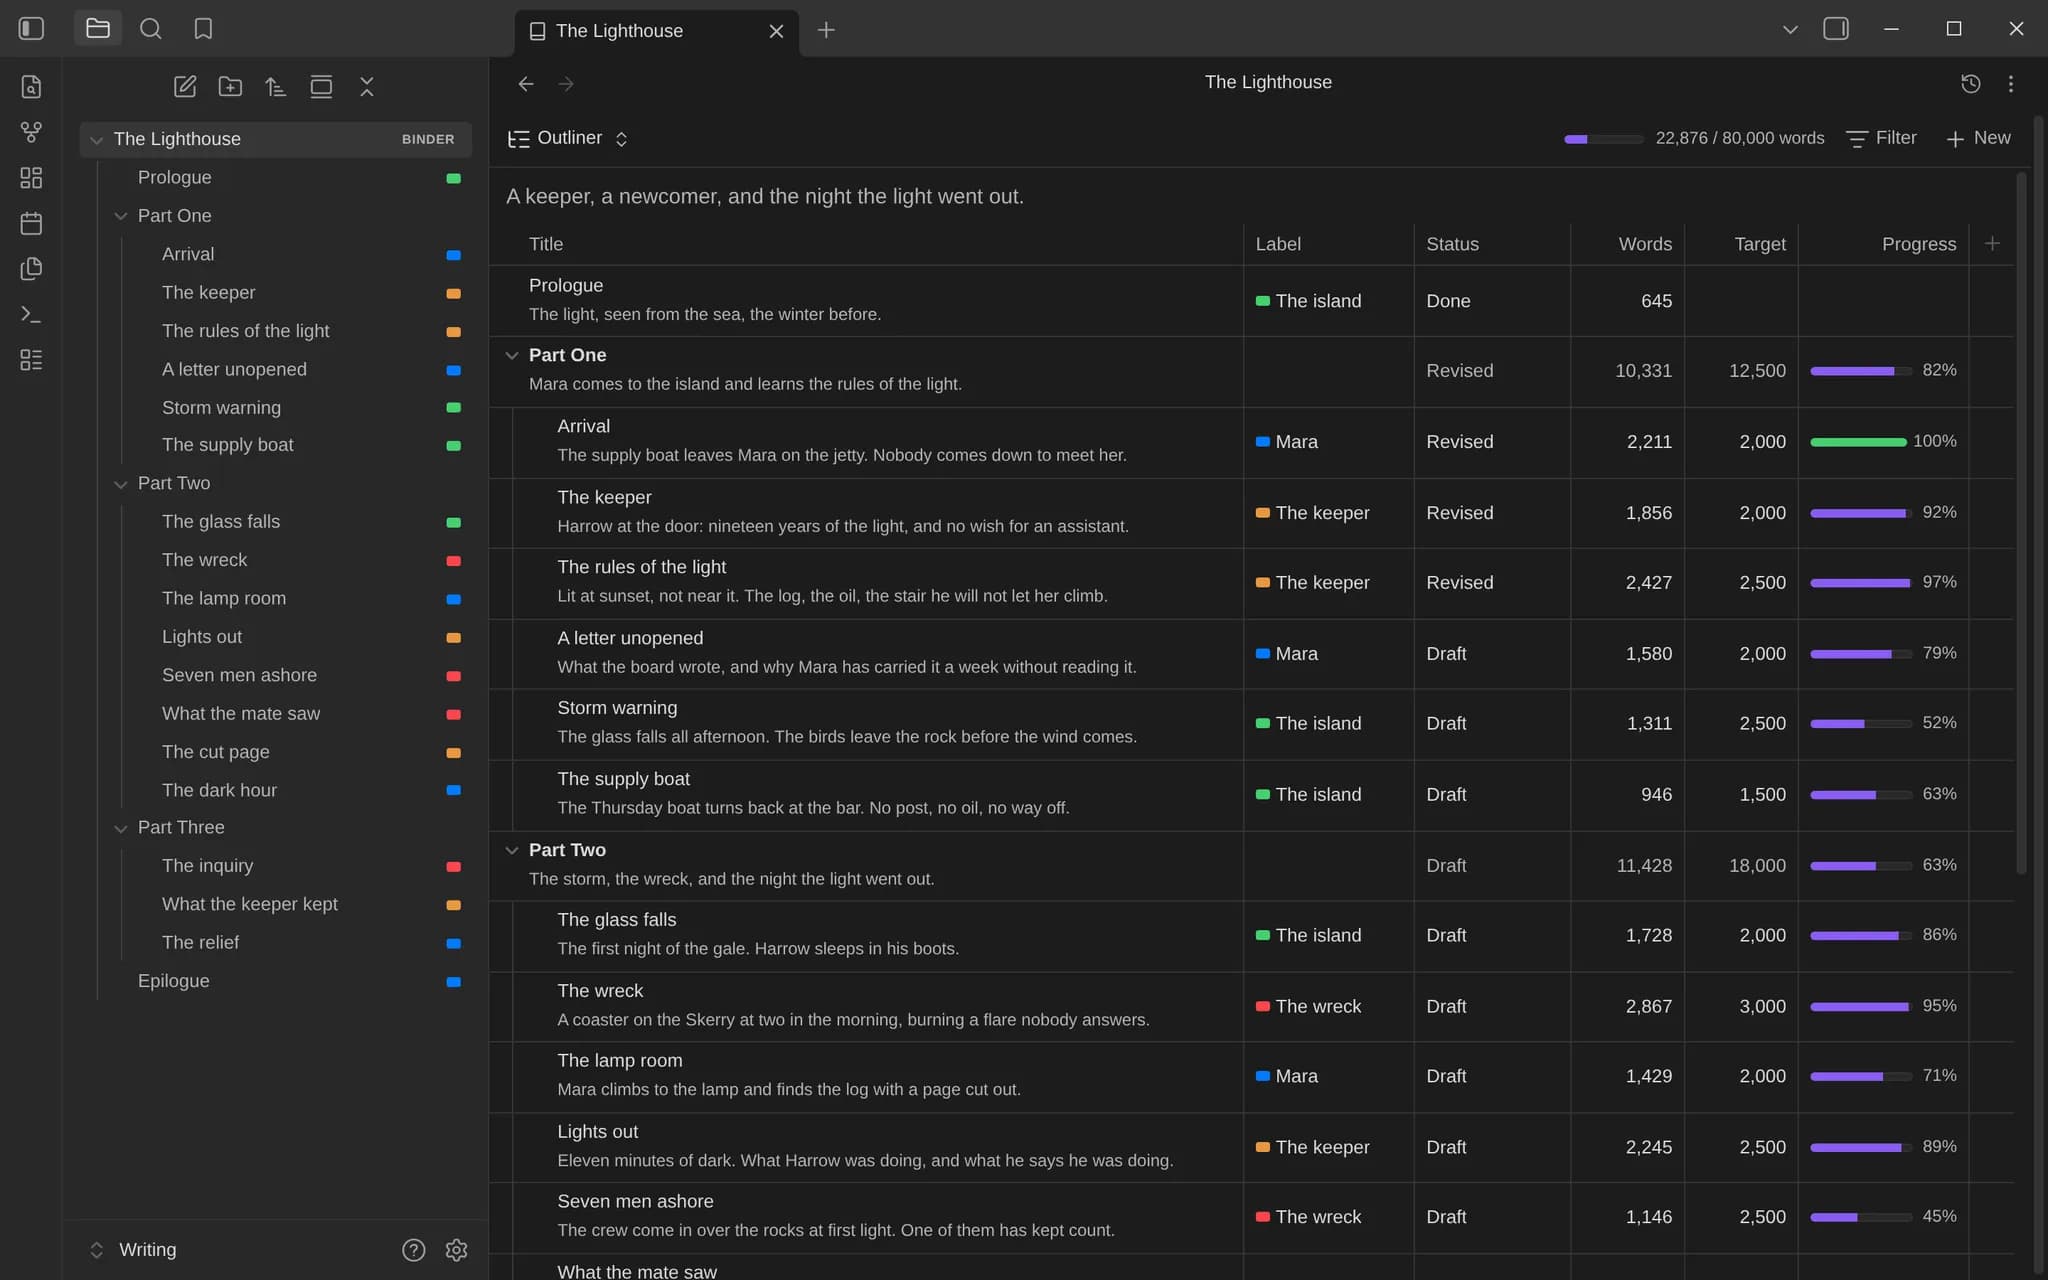Collapse Part Two in the binder
The height and width of the screenshot is (1280, 2048).
coord(120,484)
